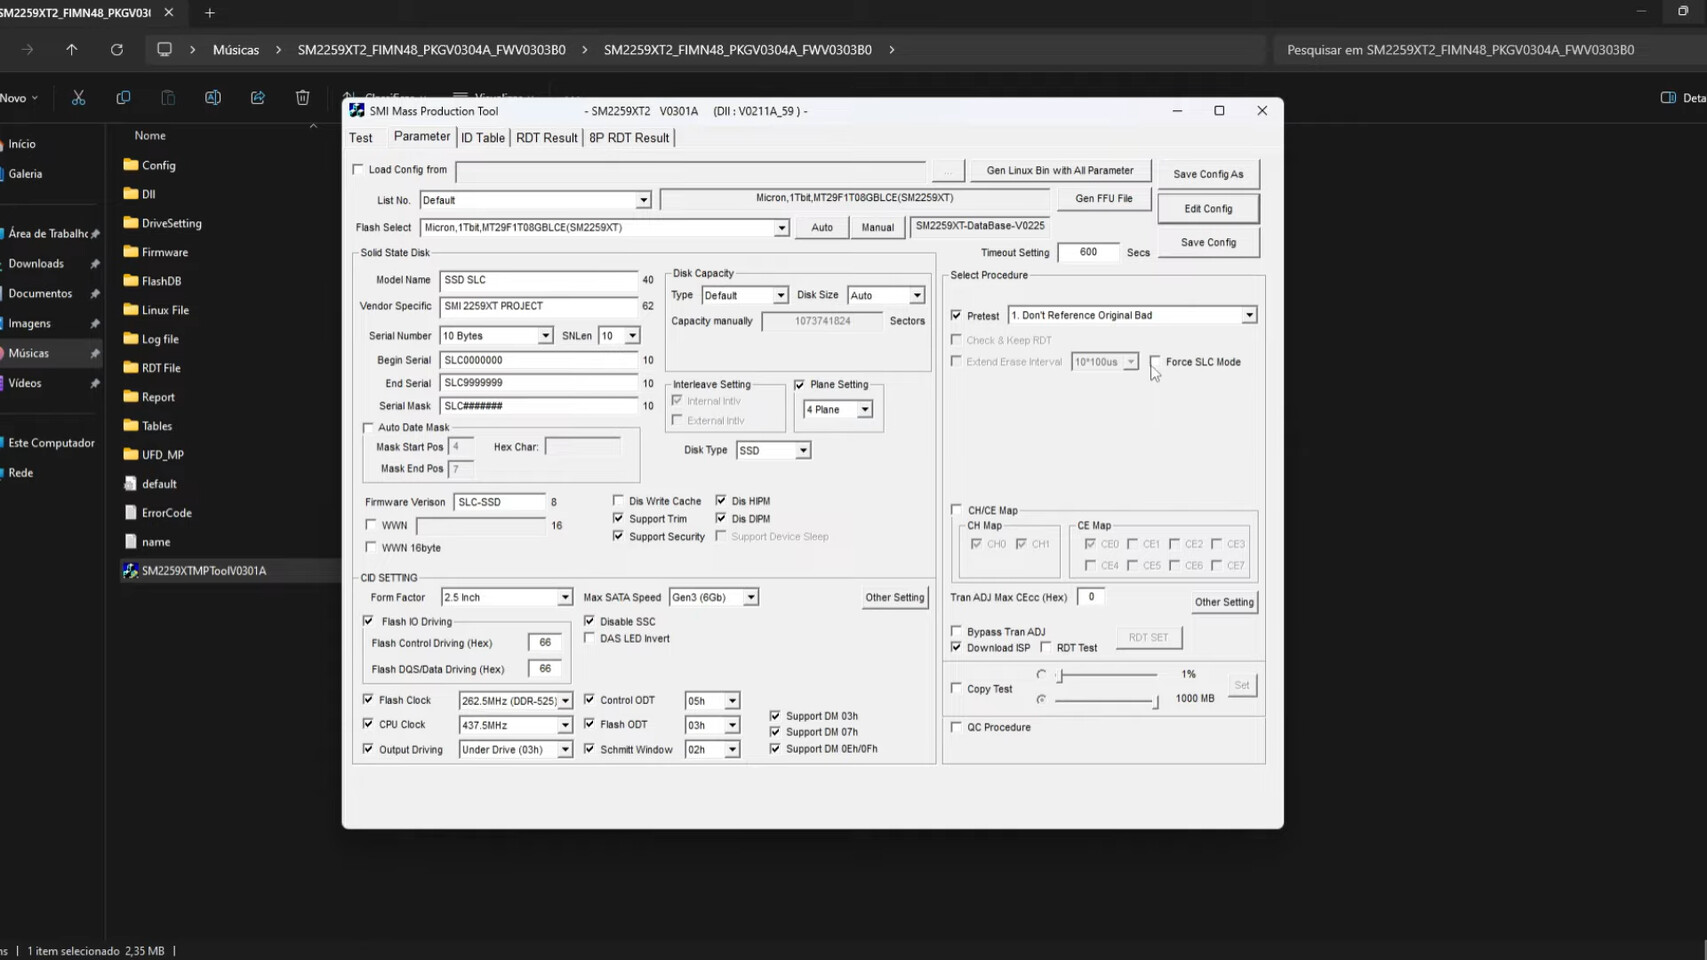Switch to the RDT Result tab

(546, 138)
